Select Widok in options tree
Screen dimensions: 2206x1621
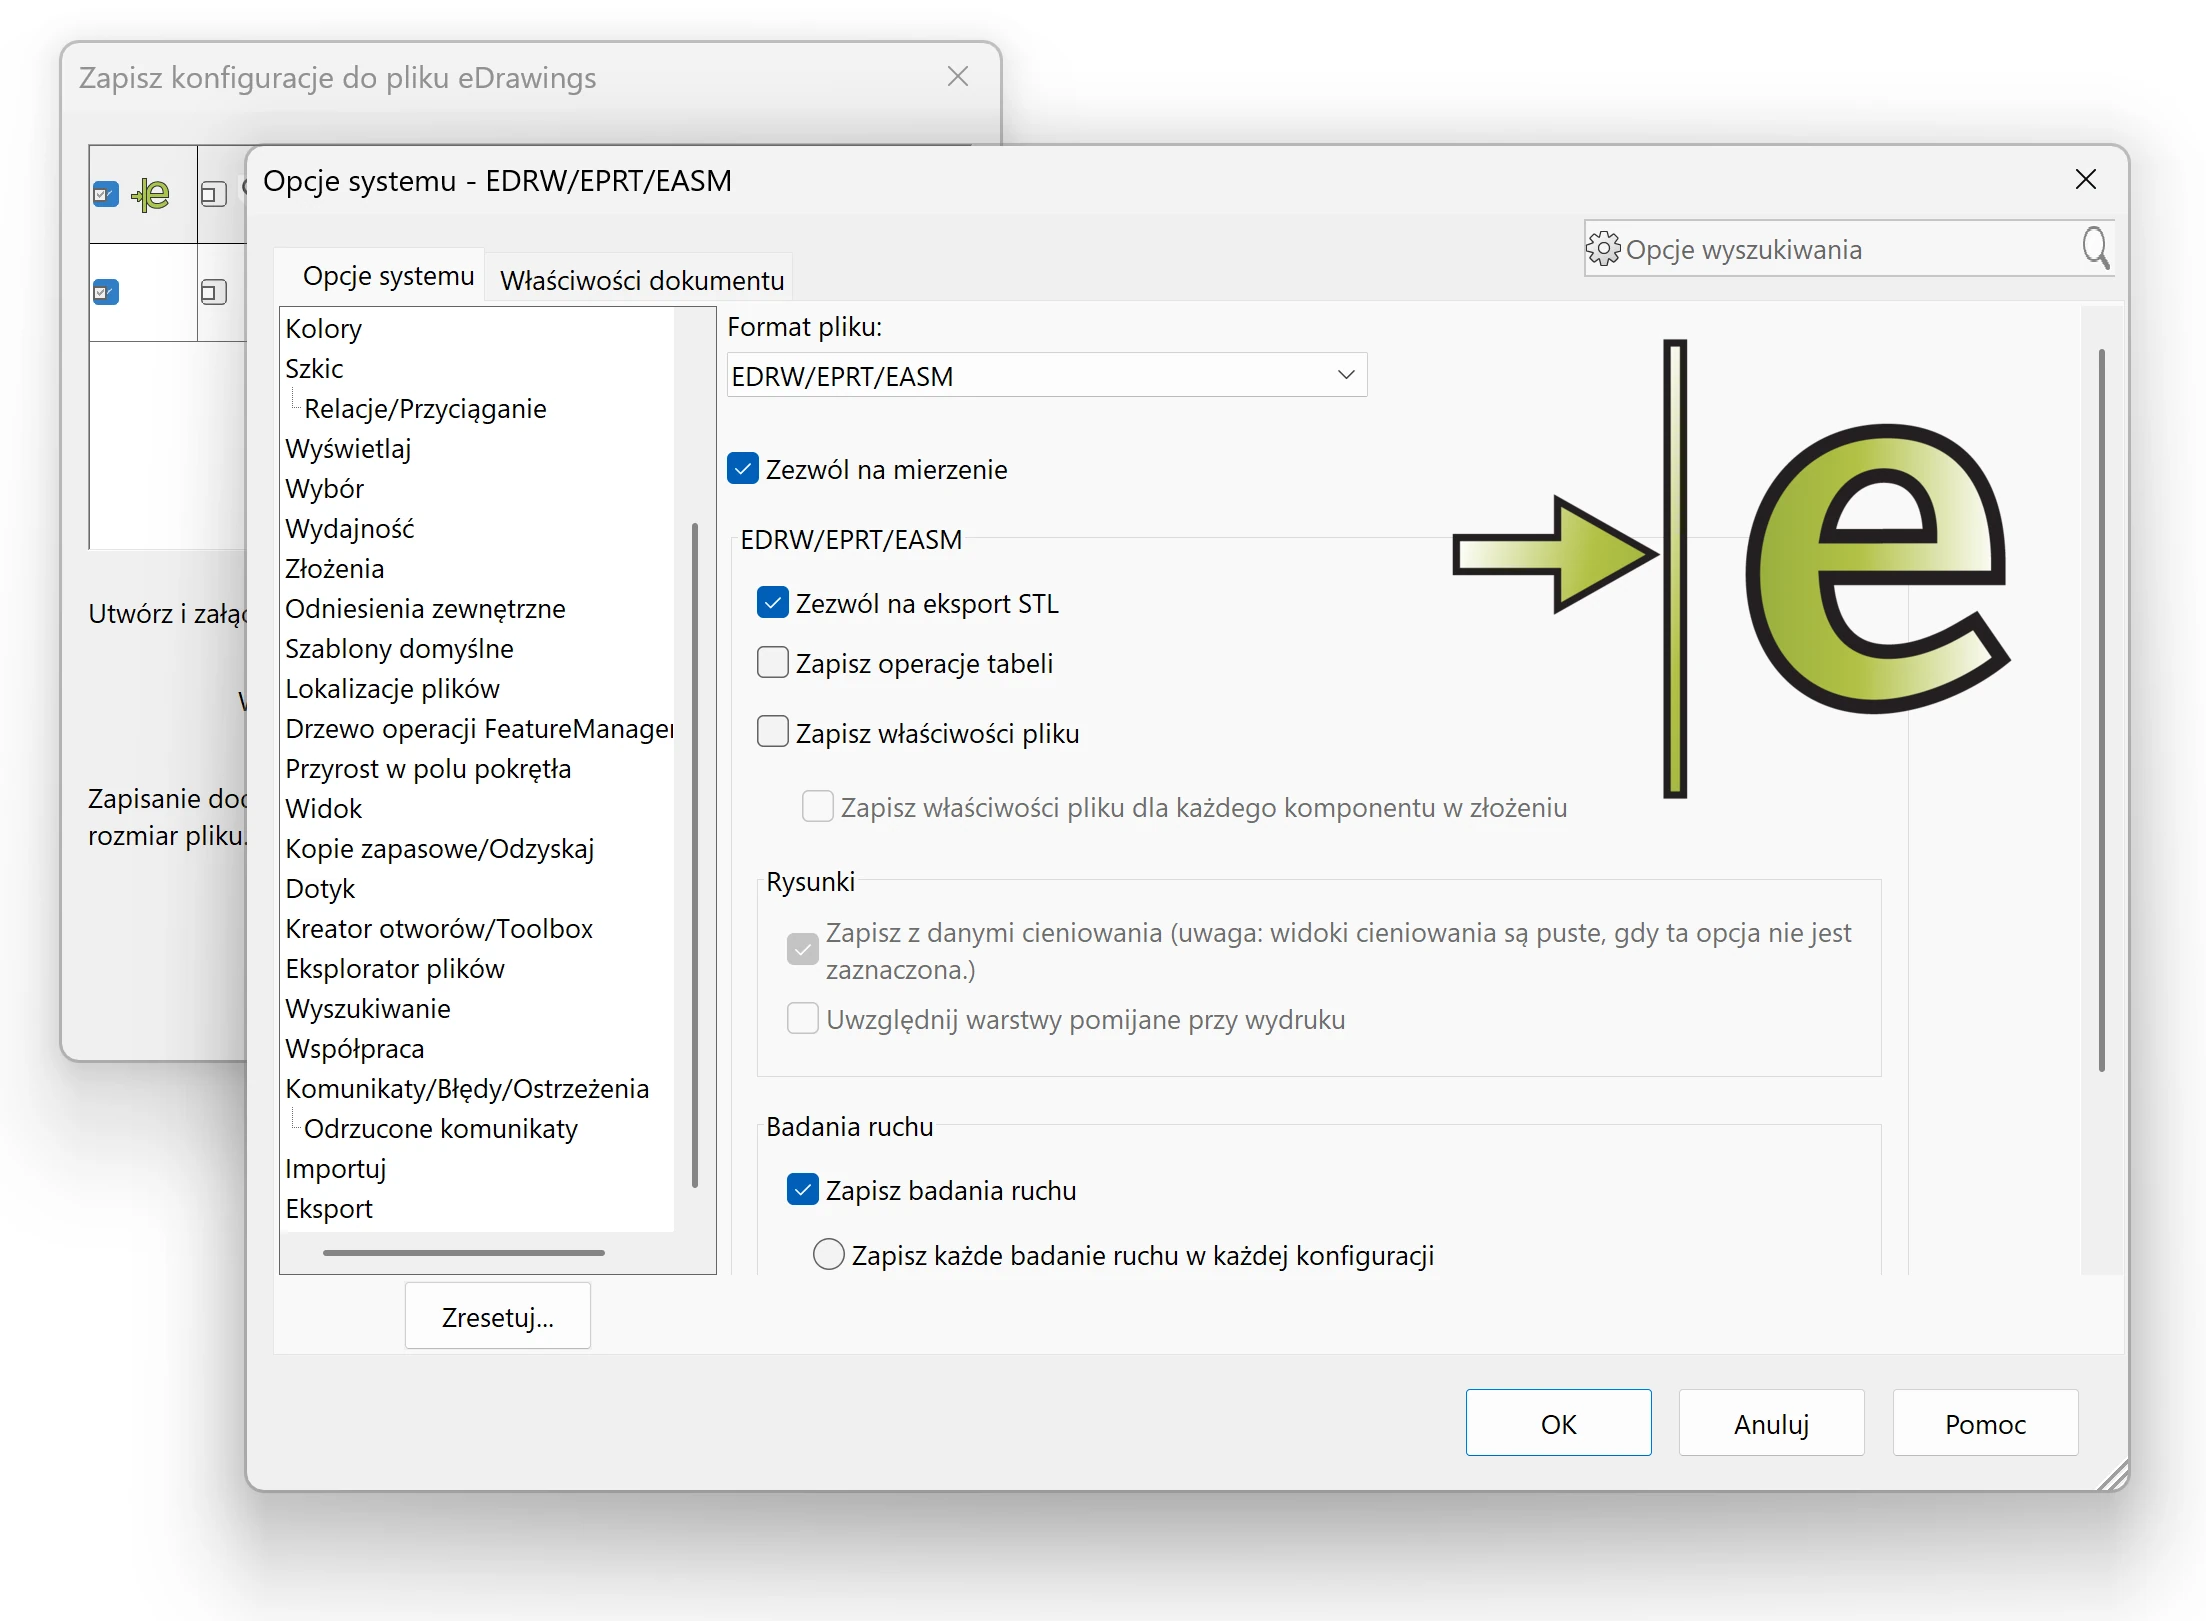[x=323, y=809]
